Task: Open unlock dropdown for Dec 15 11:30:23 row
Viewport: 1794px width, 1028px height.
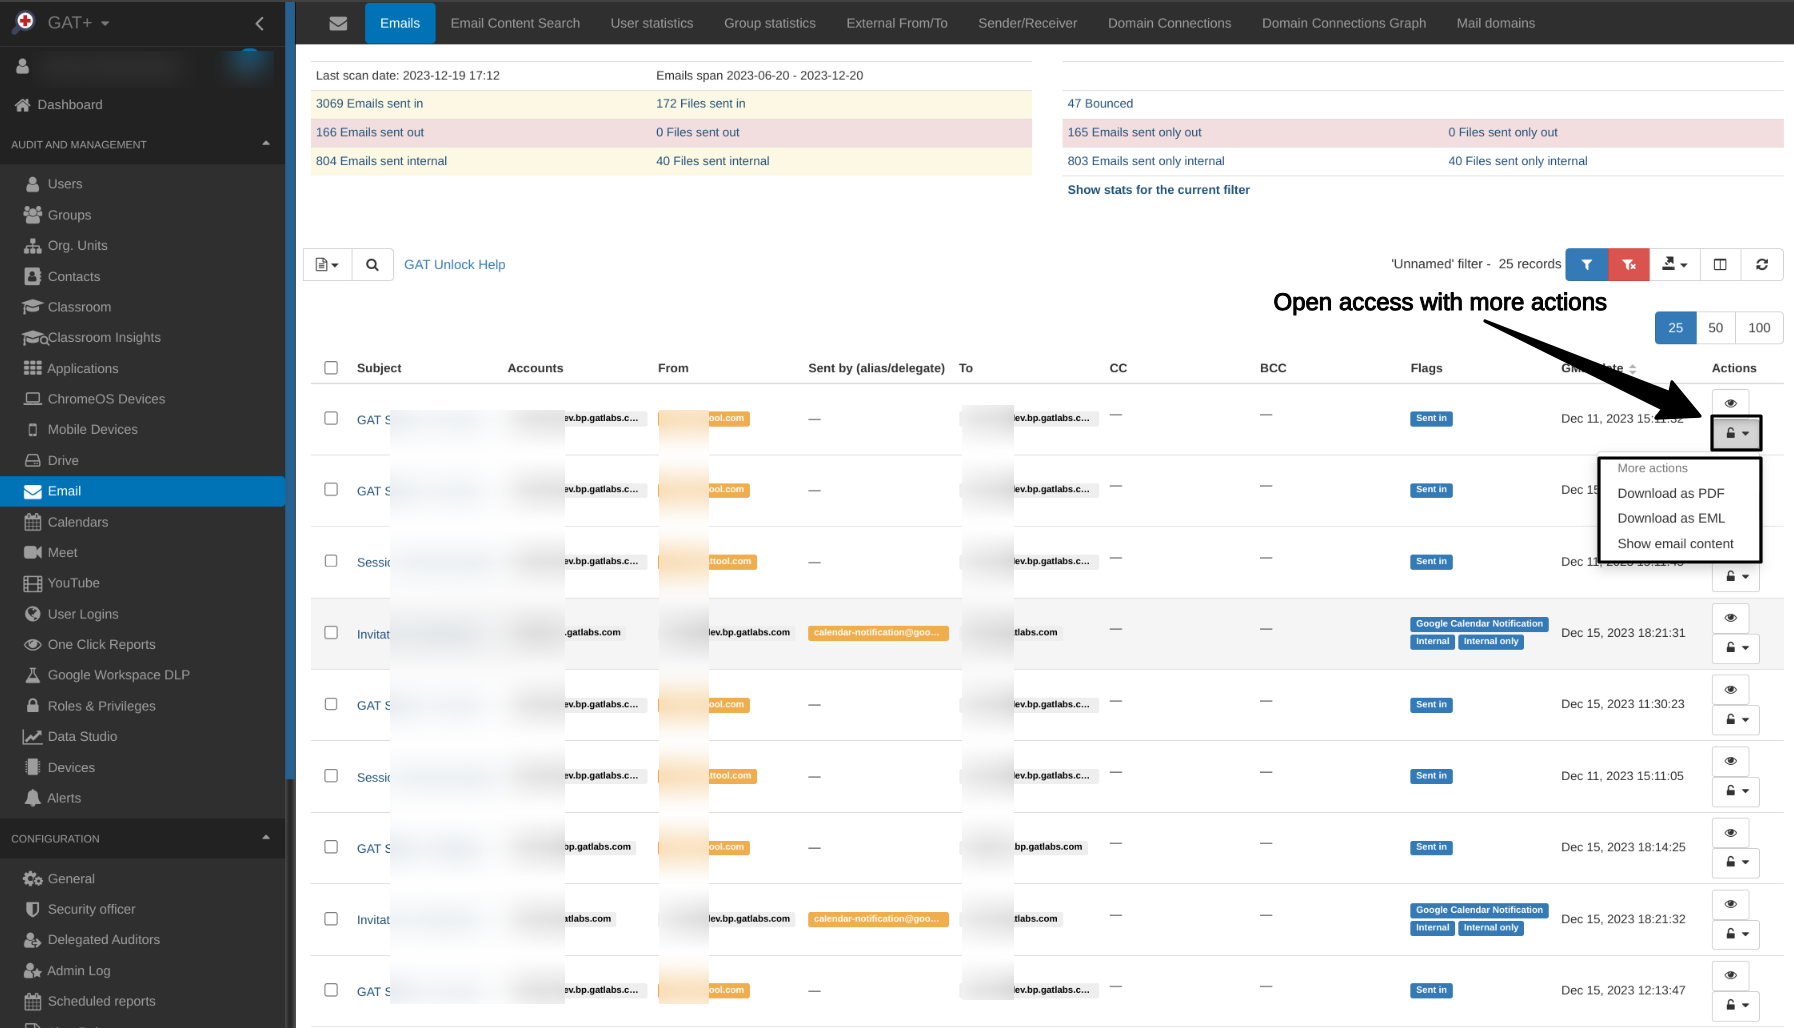Action: [x=1736, y=720]
